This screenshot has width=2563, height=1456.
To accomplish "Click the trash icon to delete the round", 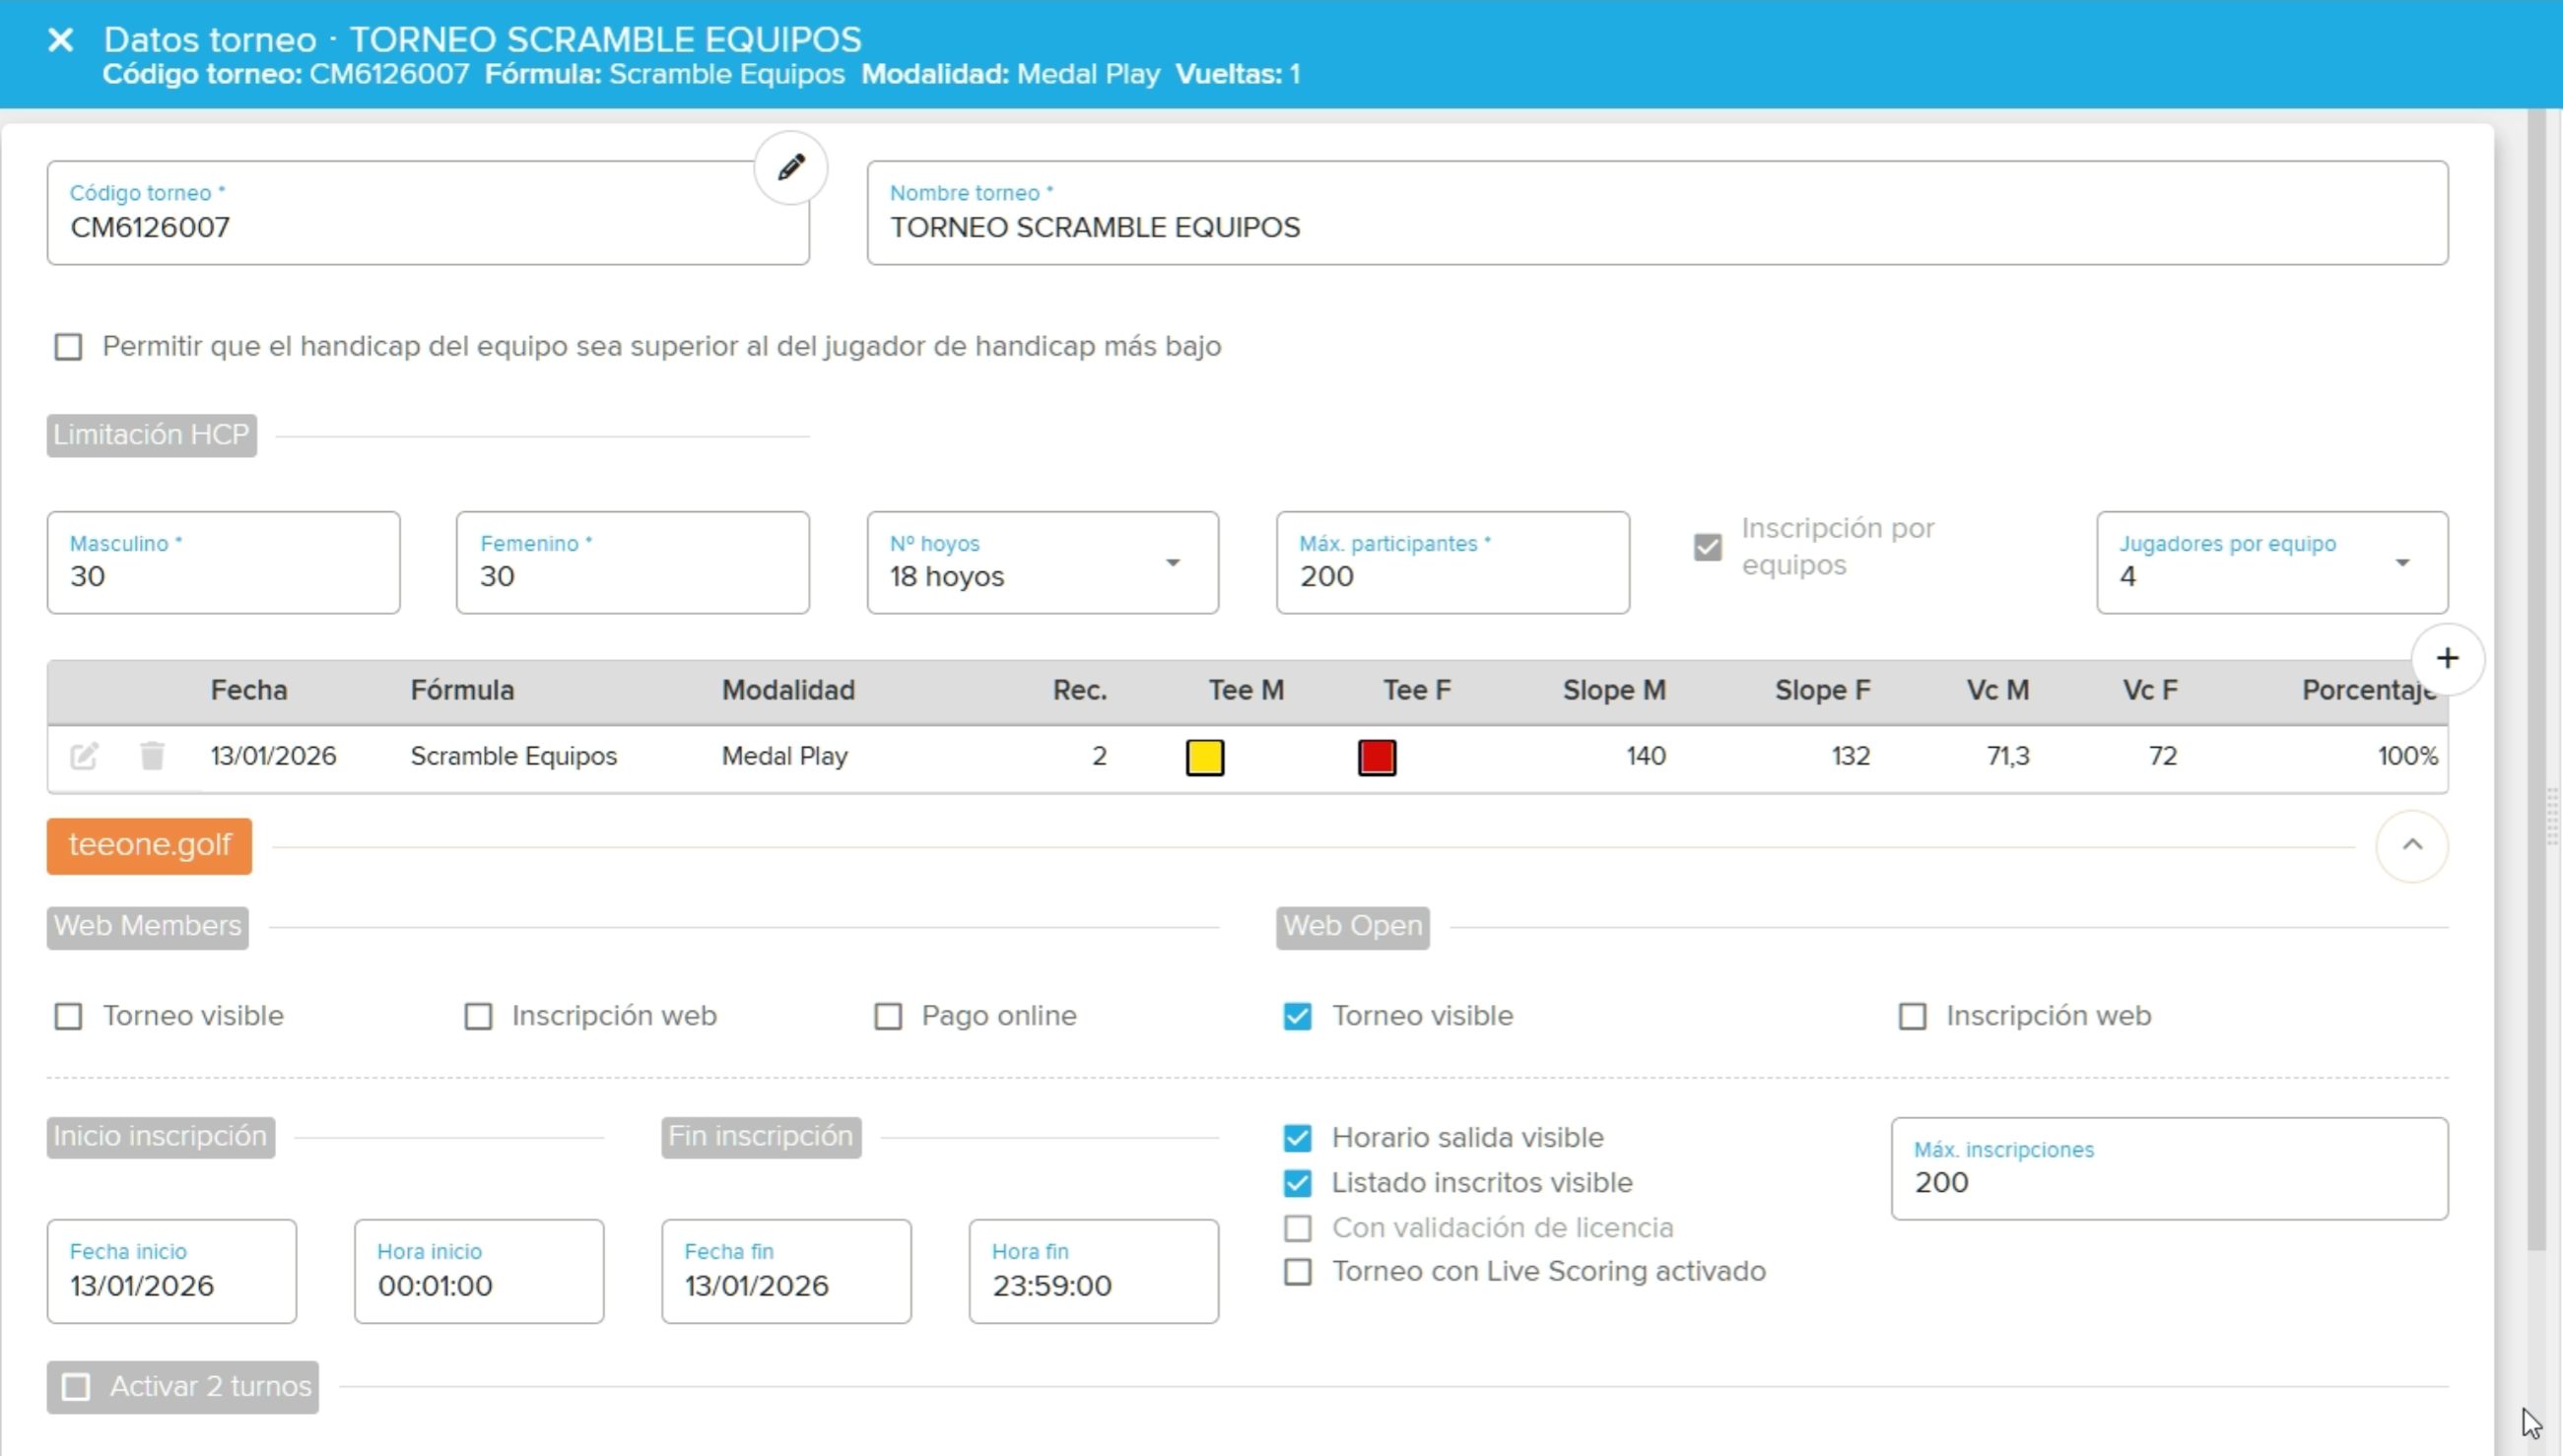I will [152, 756].
